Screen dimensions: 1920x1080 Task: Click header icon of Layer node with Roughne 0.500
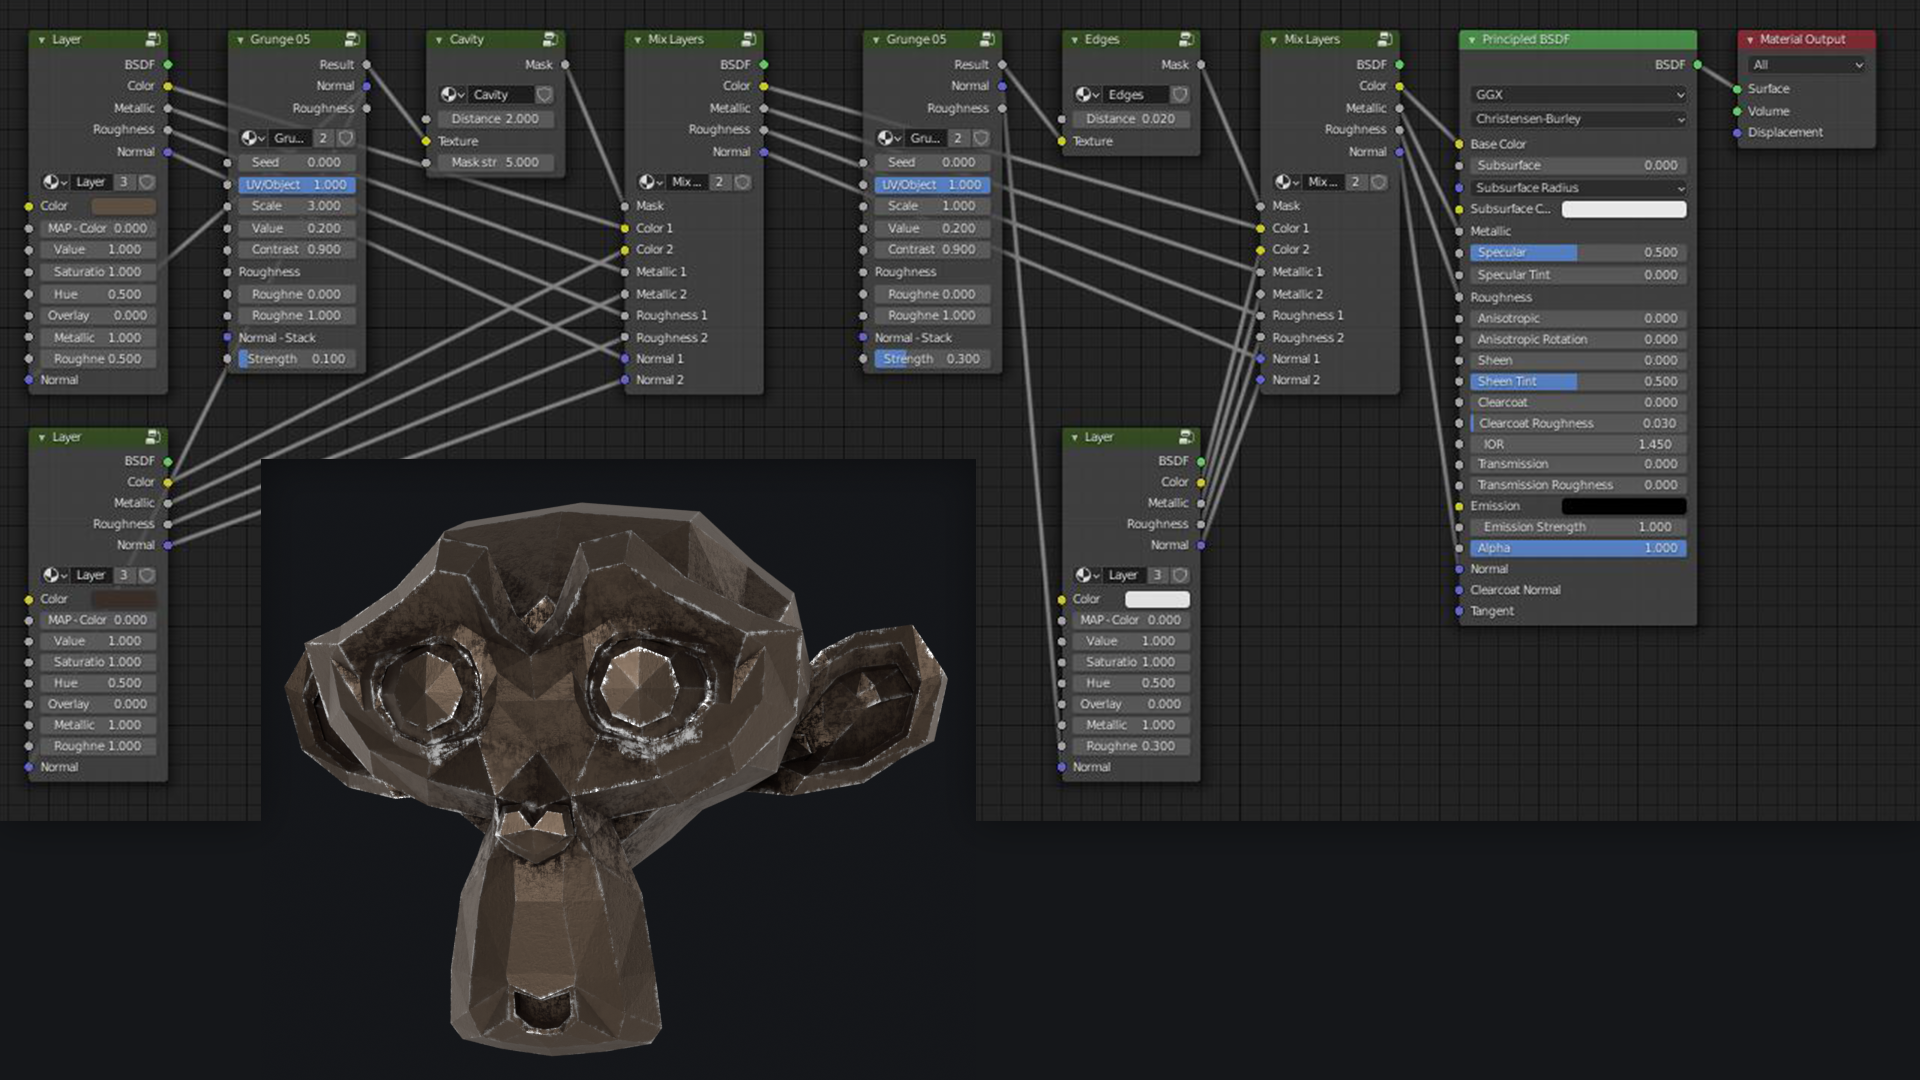(x=153, y=39)
